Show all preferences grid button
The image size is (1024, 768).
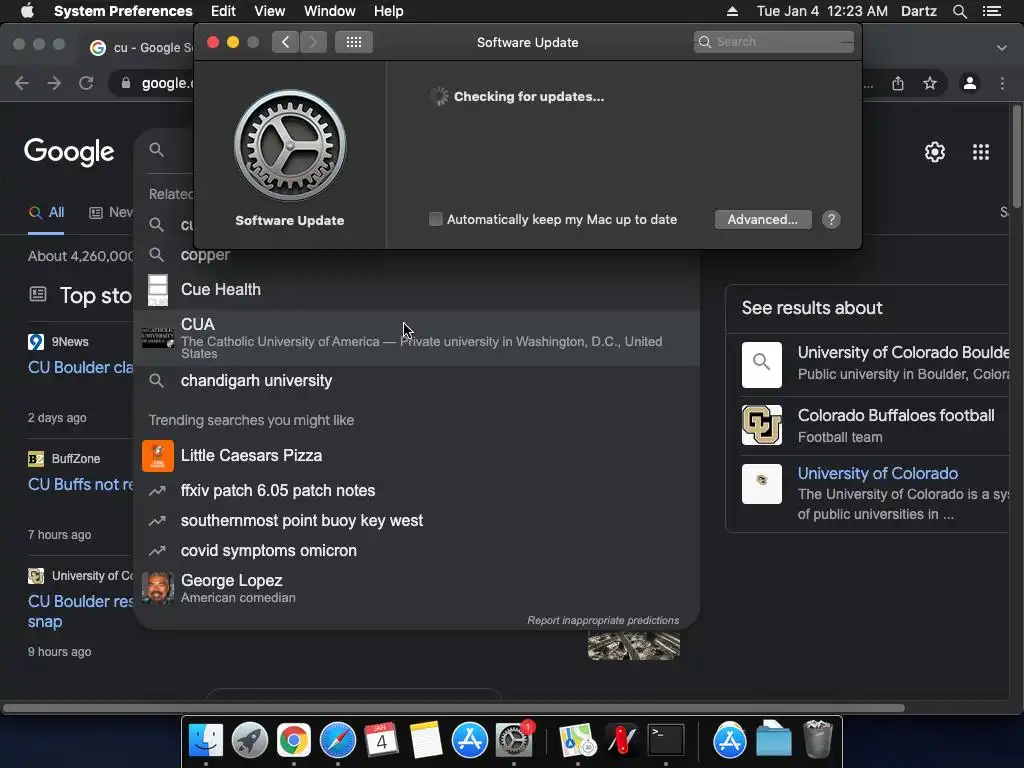pyautogui.click(x=354, y=42)
